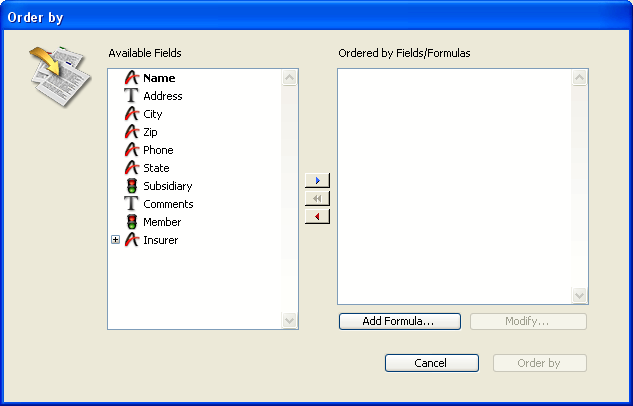Click the alpha icon beside State
Screen dimensions: 633x406
click(x=132, y=167)
